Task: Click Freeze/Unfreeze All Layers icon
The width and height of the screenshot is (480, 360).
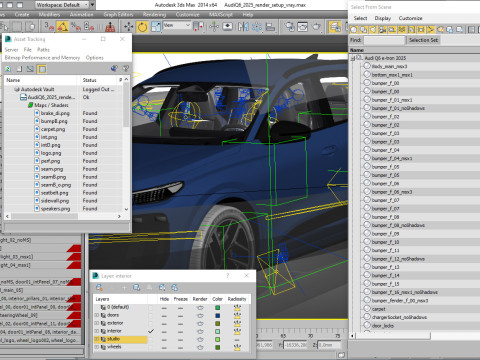Action: (x=174, y=287)
